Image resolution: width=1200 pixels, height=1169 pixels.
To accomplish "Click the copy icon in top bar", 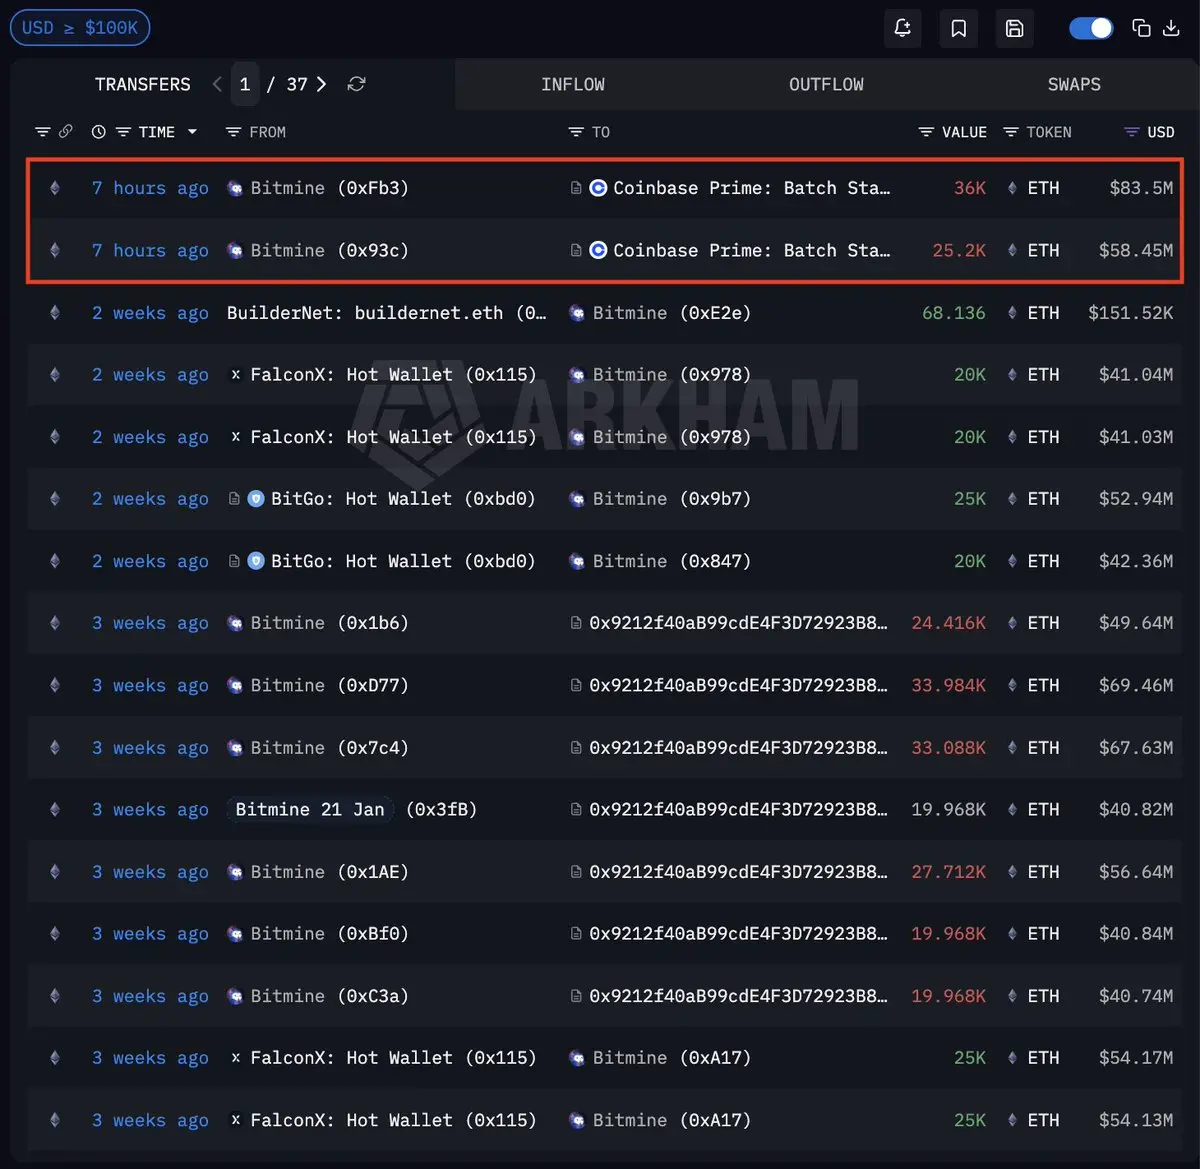I will point(1141,28).
